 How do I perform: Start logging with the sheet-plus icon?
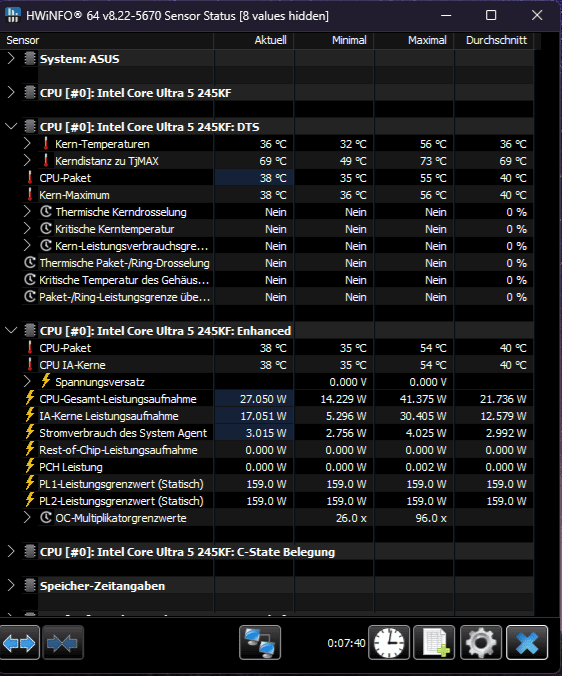pyautogui.click(x=434, y=643)
